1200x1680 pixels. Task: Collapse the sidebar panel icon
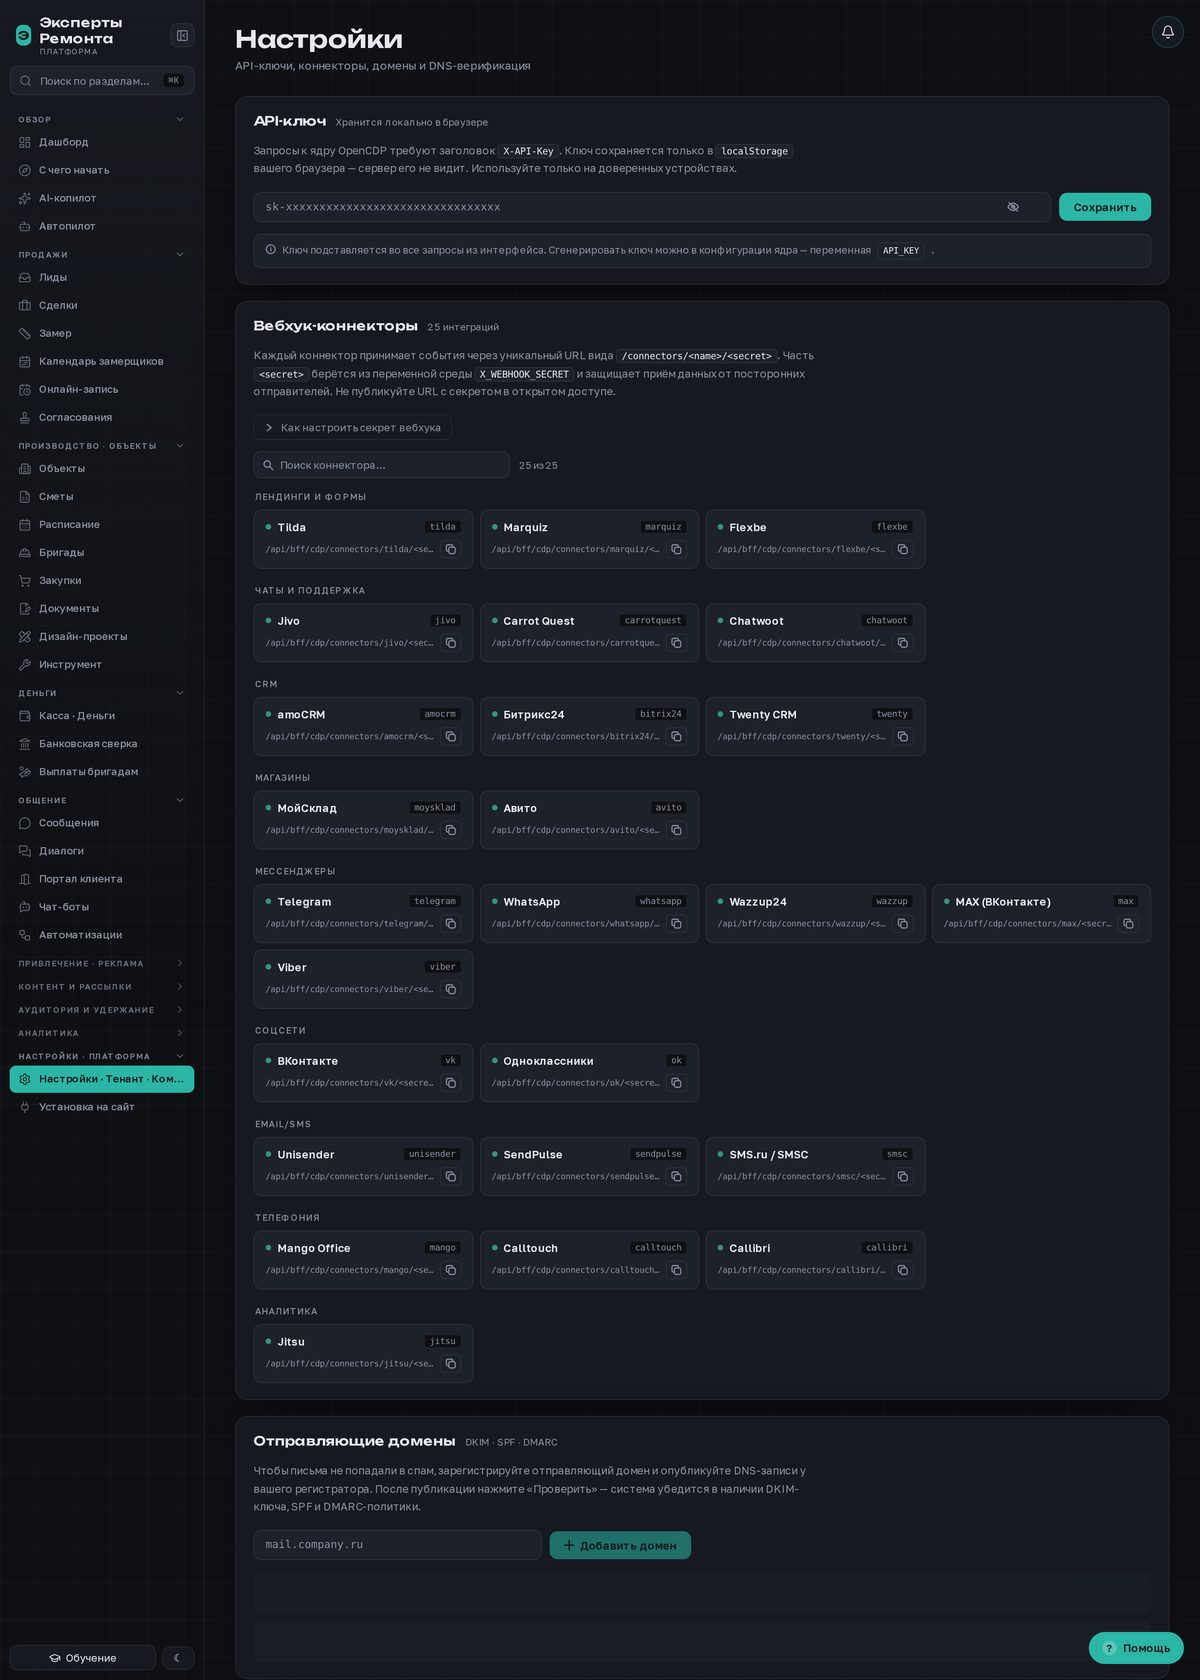pos(182,36)
